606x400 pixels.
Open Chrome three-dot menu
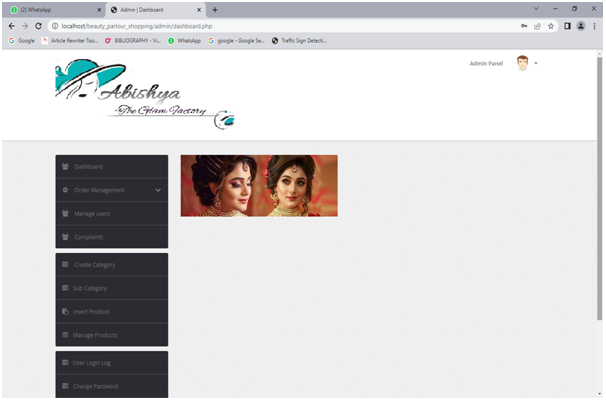(x=594, y=26)
